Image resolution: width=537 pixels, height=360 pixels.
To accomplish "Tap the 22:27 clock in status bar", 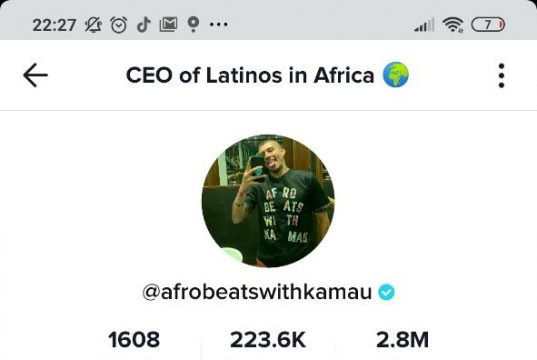I will [x=54, y=25].
